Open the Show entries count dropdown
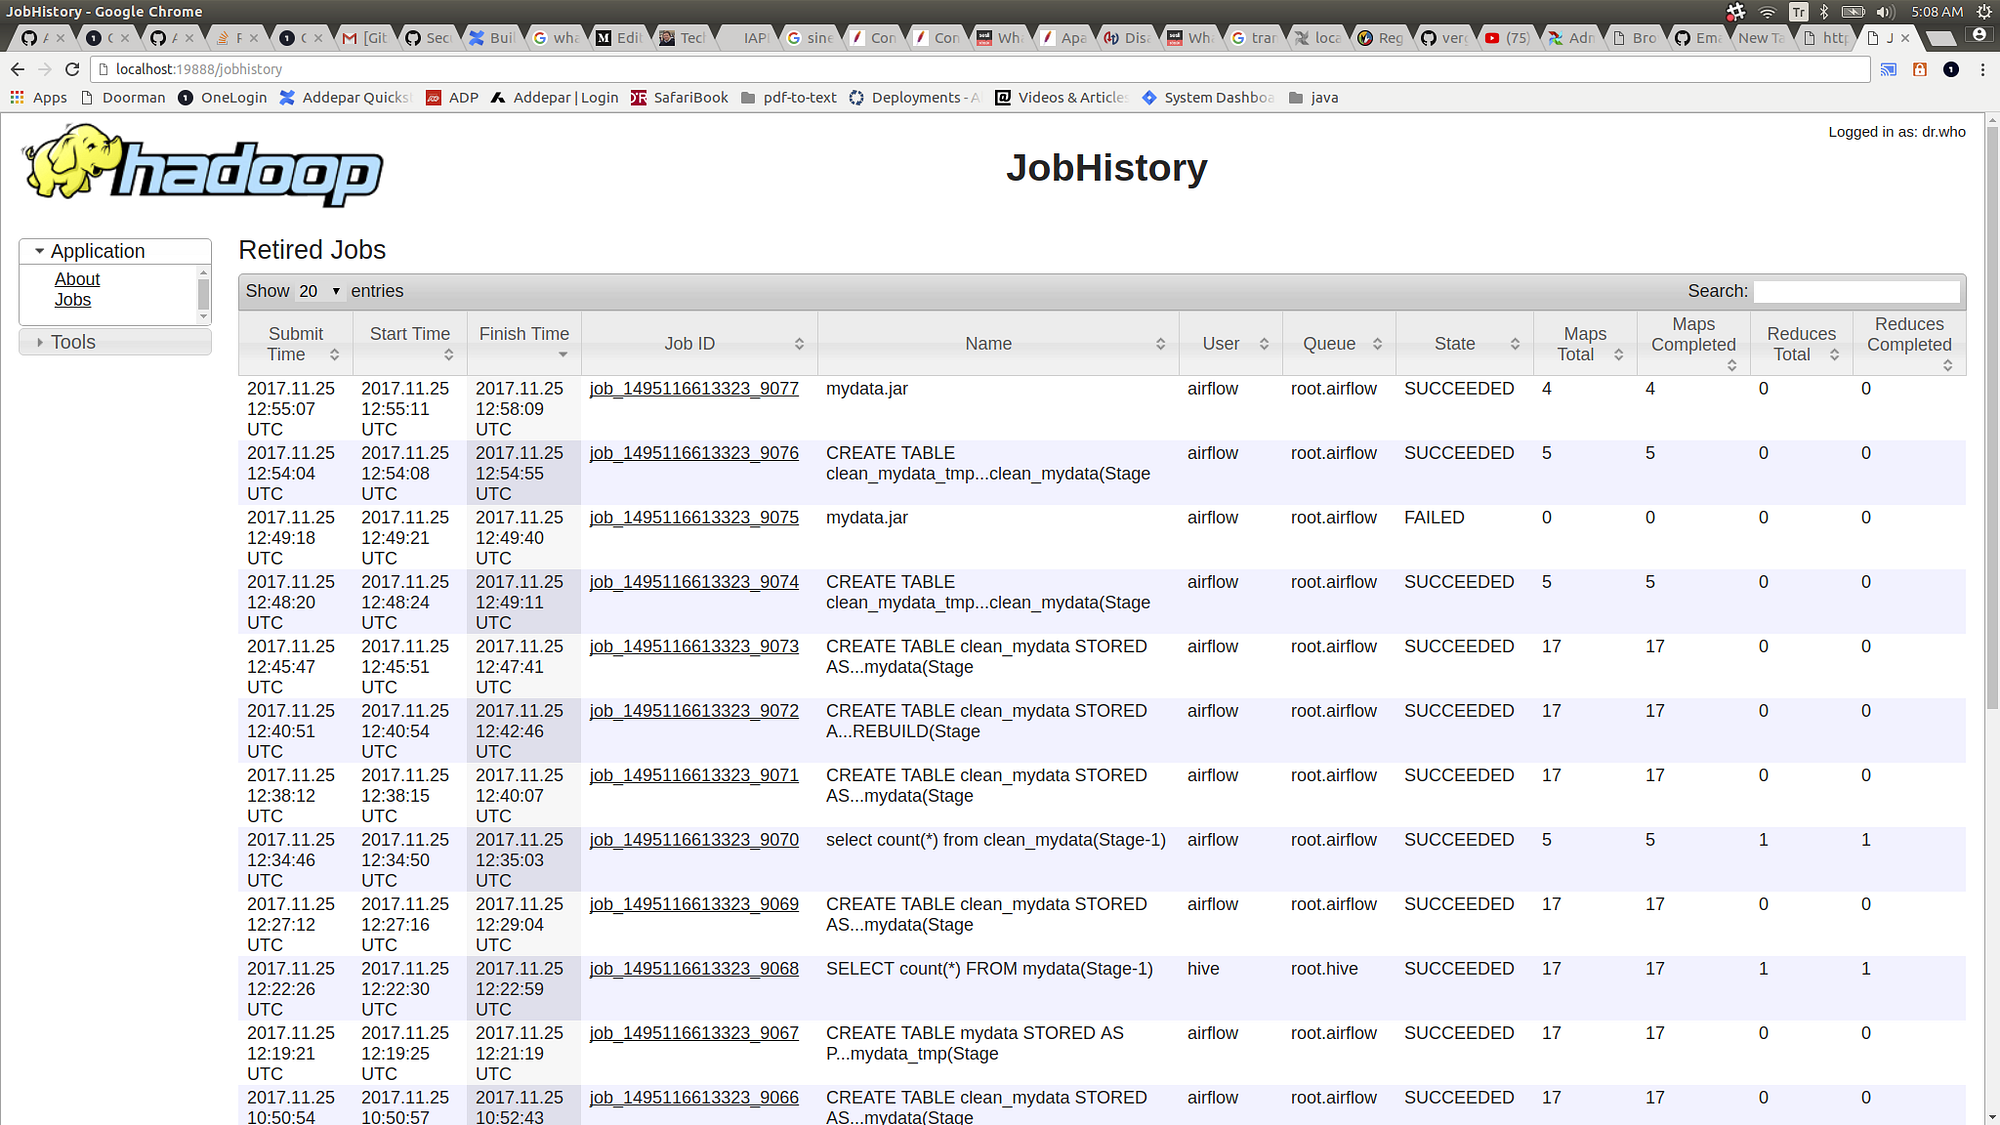The image size is (2000, 1125). click(319, 291)
